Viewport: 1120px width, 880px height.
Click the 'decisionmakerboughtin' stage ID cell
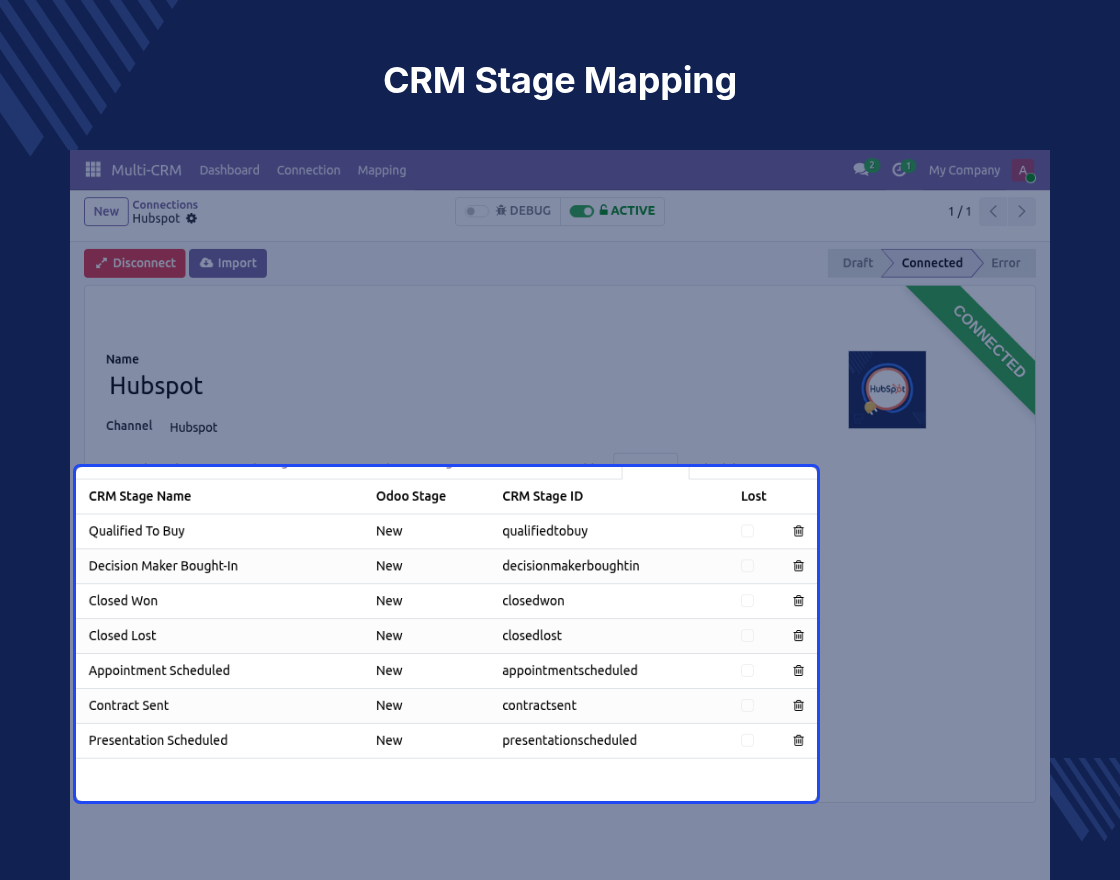pos(571,566)
